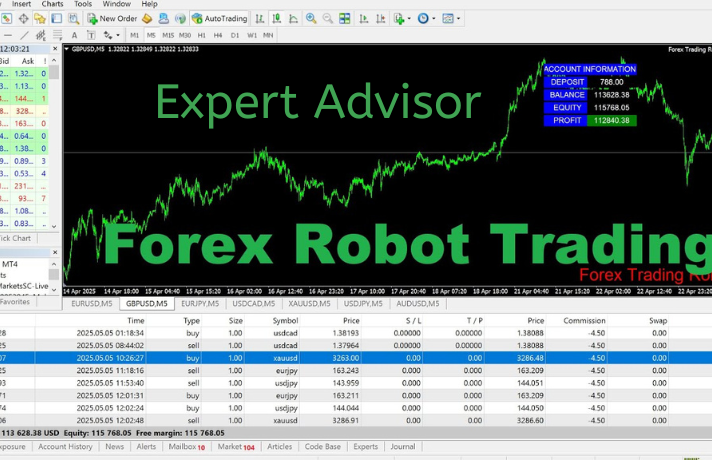This screenshot has width=712, height=460.
Task: Click the signals globe icon
Action: click(180, 19)
